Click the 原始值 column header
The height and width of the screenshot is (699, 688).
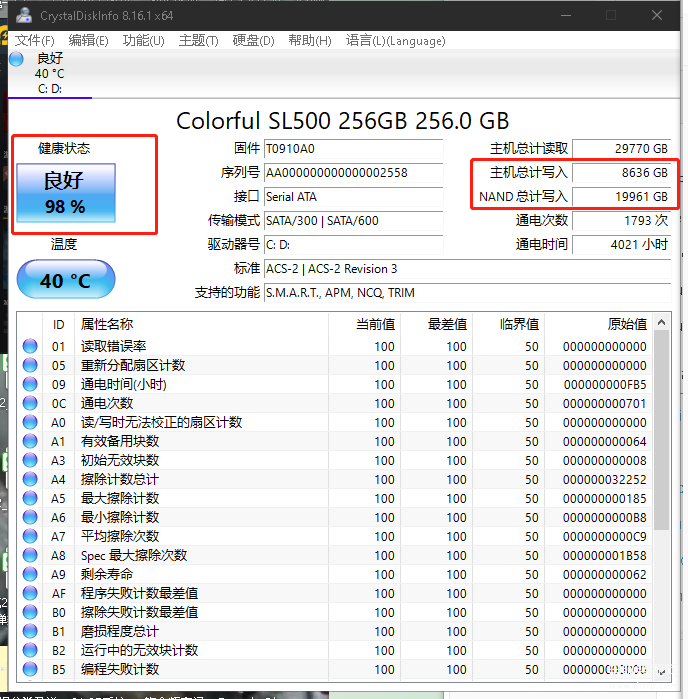tap(598, 325)
